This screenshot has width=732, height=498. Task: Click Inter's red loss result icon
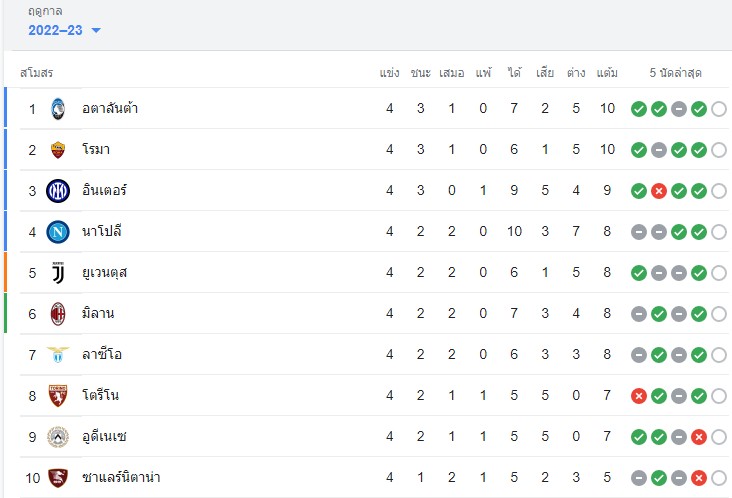[659, 191]
